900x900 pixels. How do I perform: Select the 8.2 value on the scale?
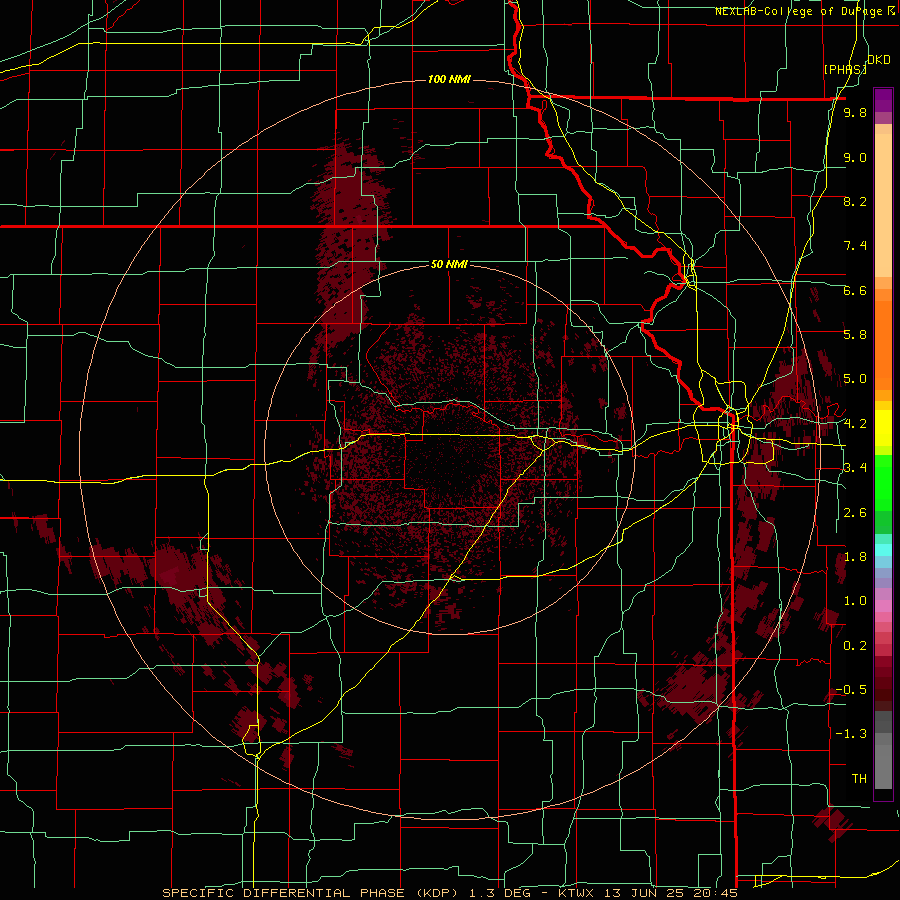point(855,201)
